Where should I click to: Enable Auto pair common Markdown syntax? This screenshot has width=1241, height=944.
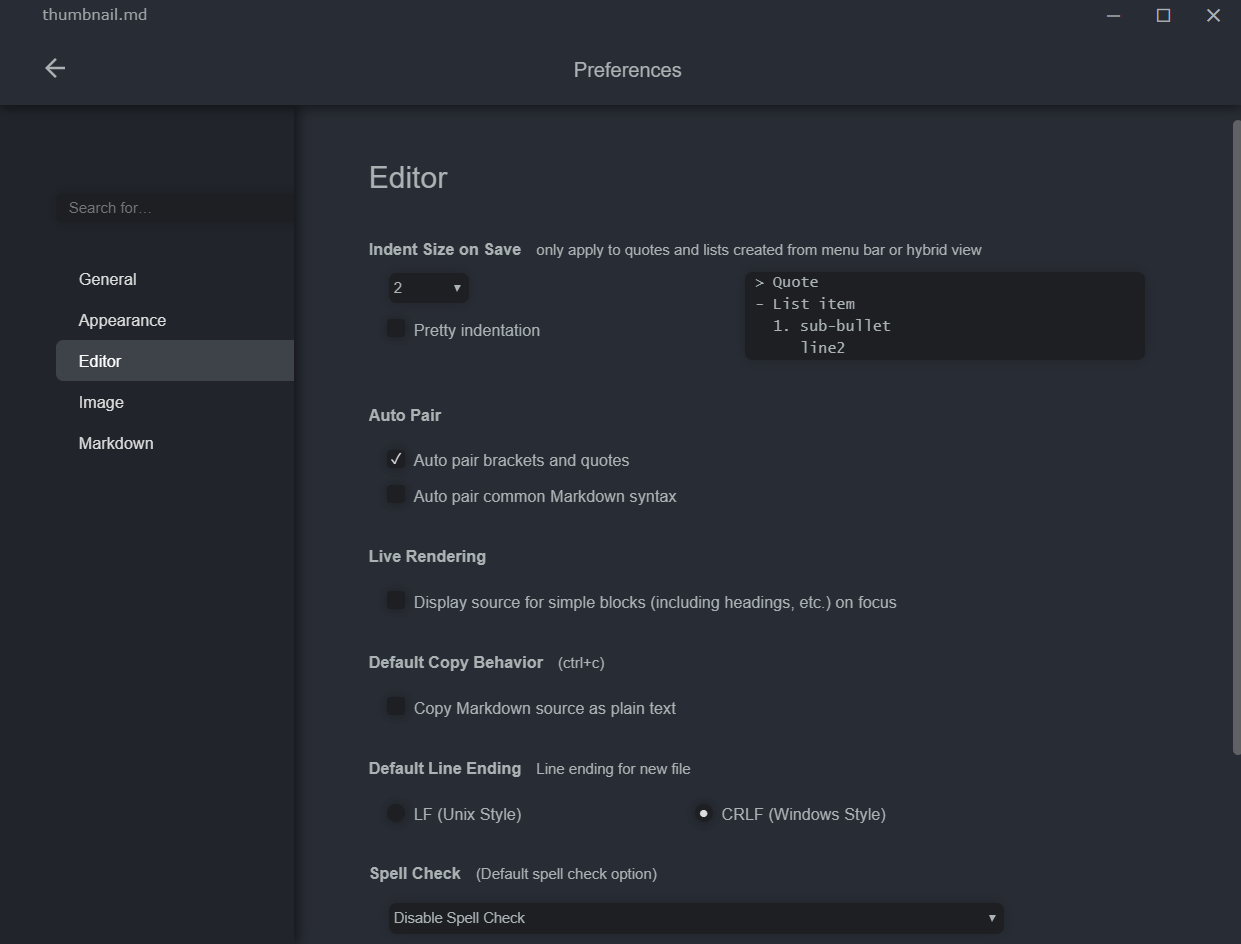pyautogui.click(x=396, y=494)
